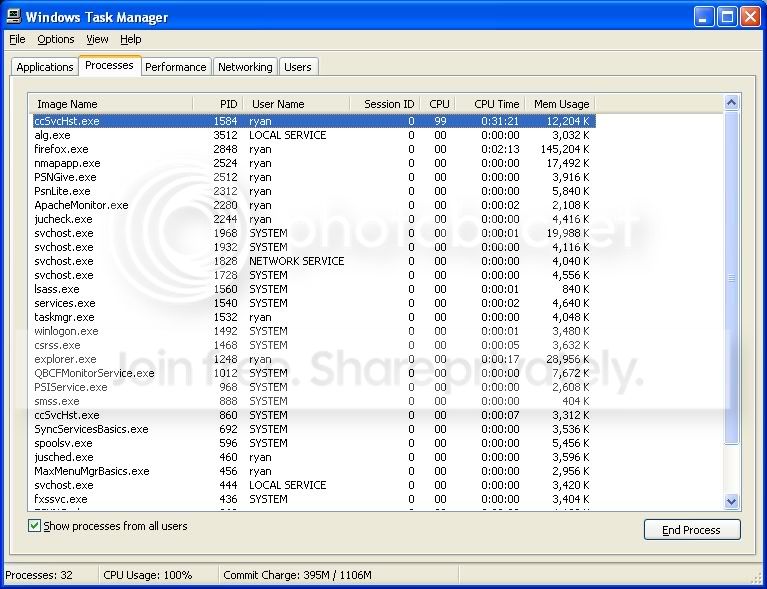The image size is (767, 589).
Task: Select svchost.exe with PID 444
Action: tap(314, 485)
